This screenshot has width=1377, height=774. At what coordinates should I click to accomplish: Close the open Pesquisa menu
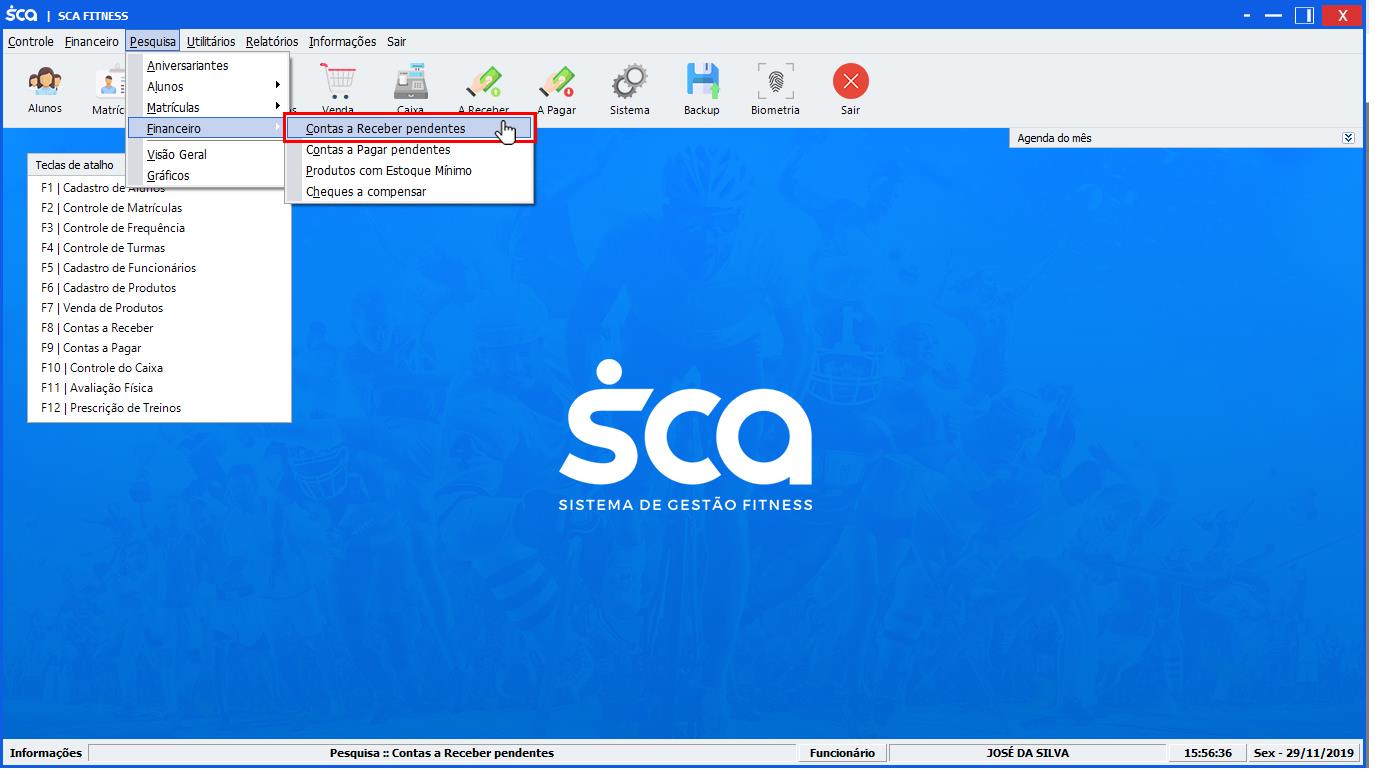[152, 42]
